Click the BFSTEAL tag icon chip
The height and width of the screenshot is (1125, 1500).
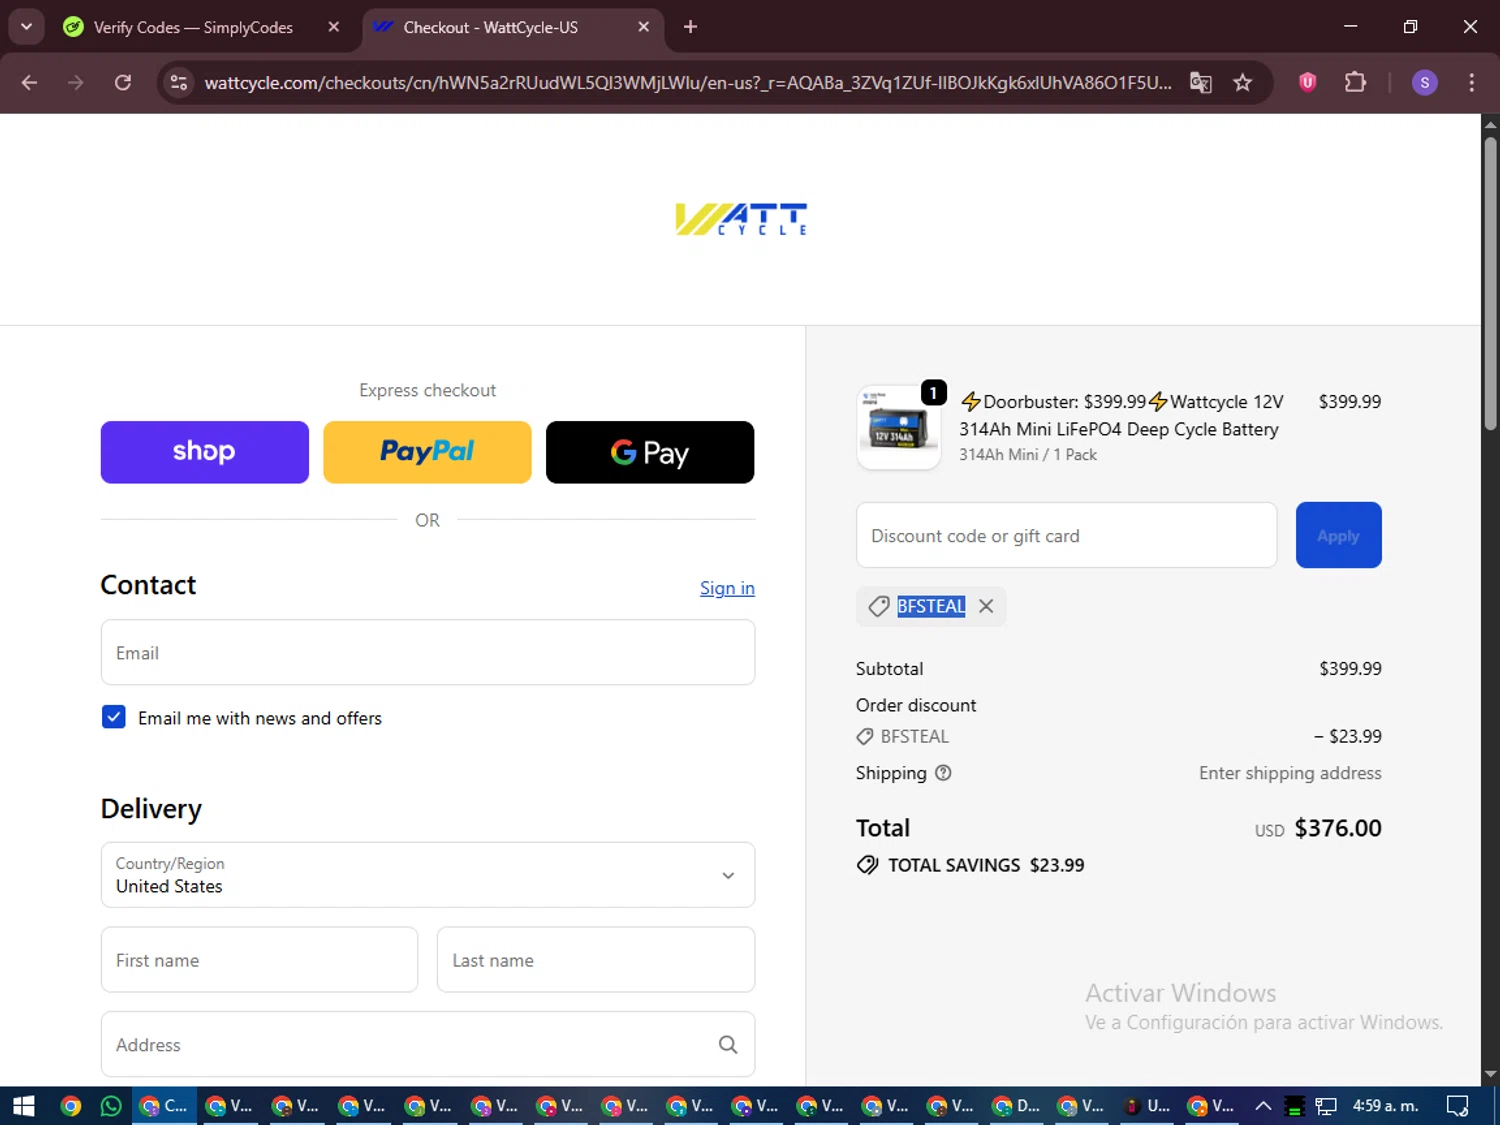(879, 606)
